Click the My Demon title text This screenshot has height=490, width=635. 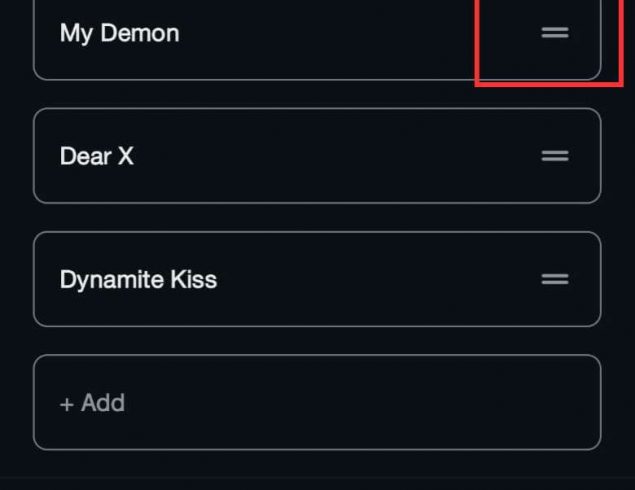click(119, 33)
